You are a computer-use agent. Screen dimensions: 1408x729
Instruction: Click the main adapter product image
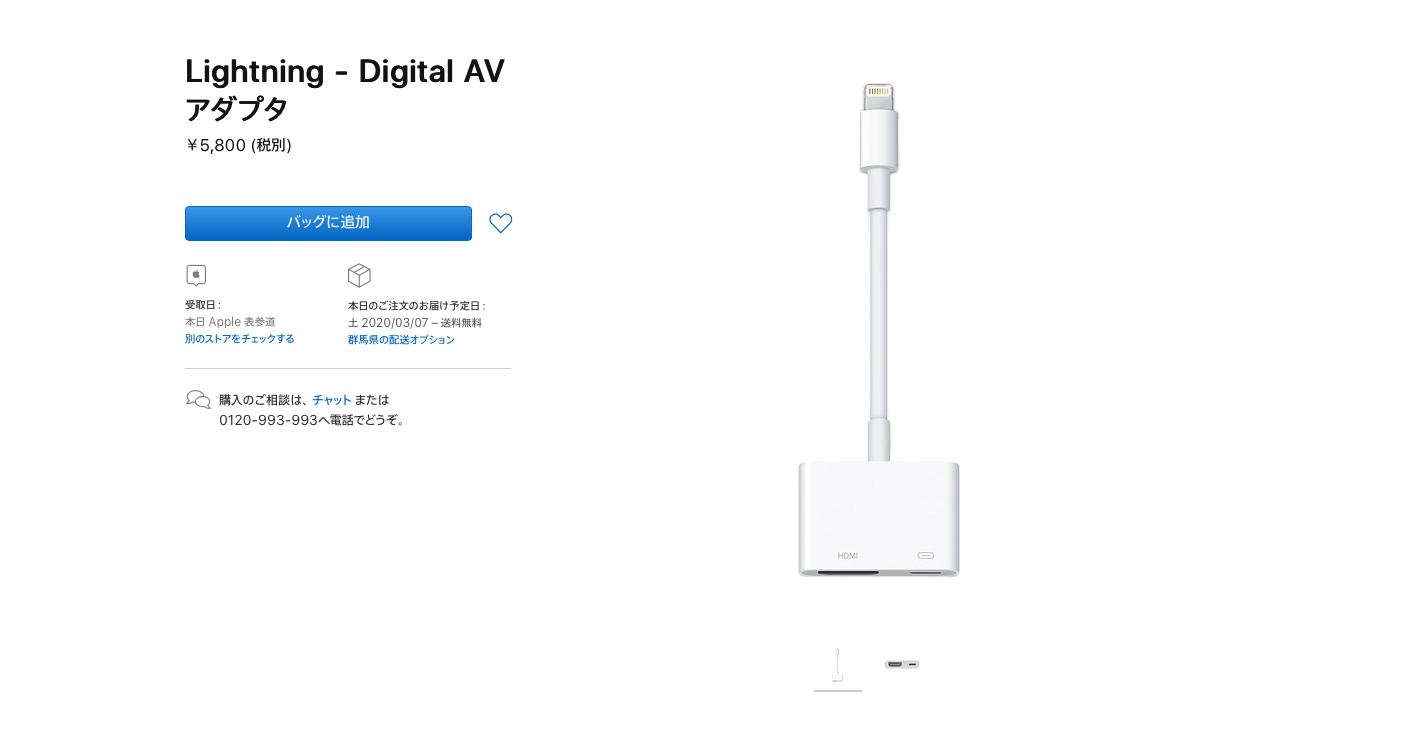click(879, 330)
